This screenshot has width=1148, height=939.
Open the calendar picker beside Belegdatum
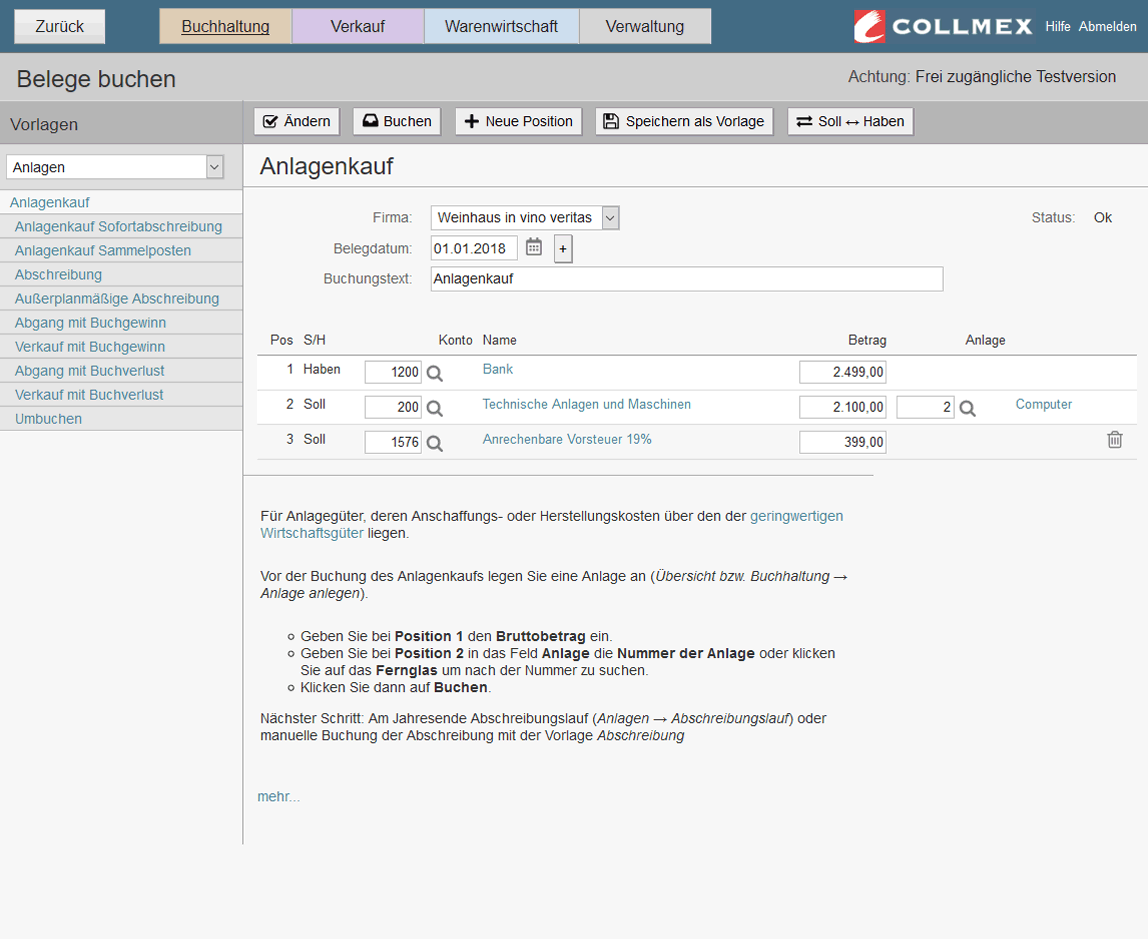click(x=534, y=247)
